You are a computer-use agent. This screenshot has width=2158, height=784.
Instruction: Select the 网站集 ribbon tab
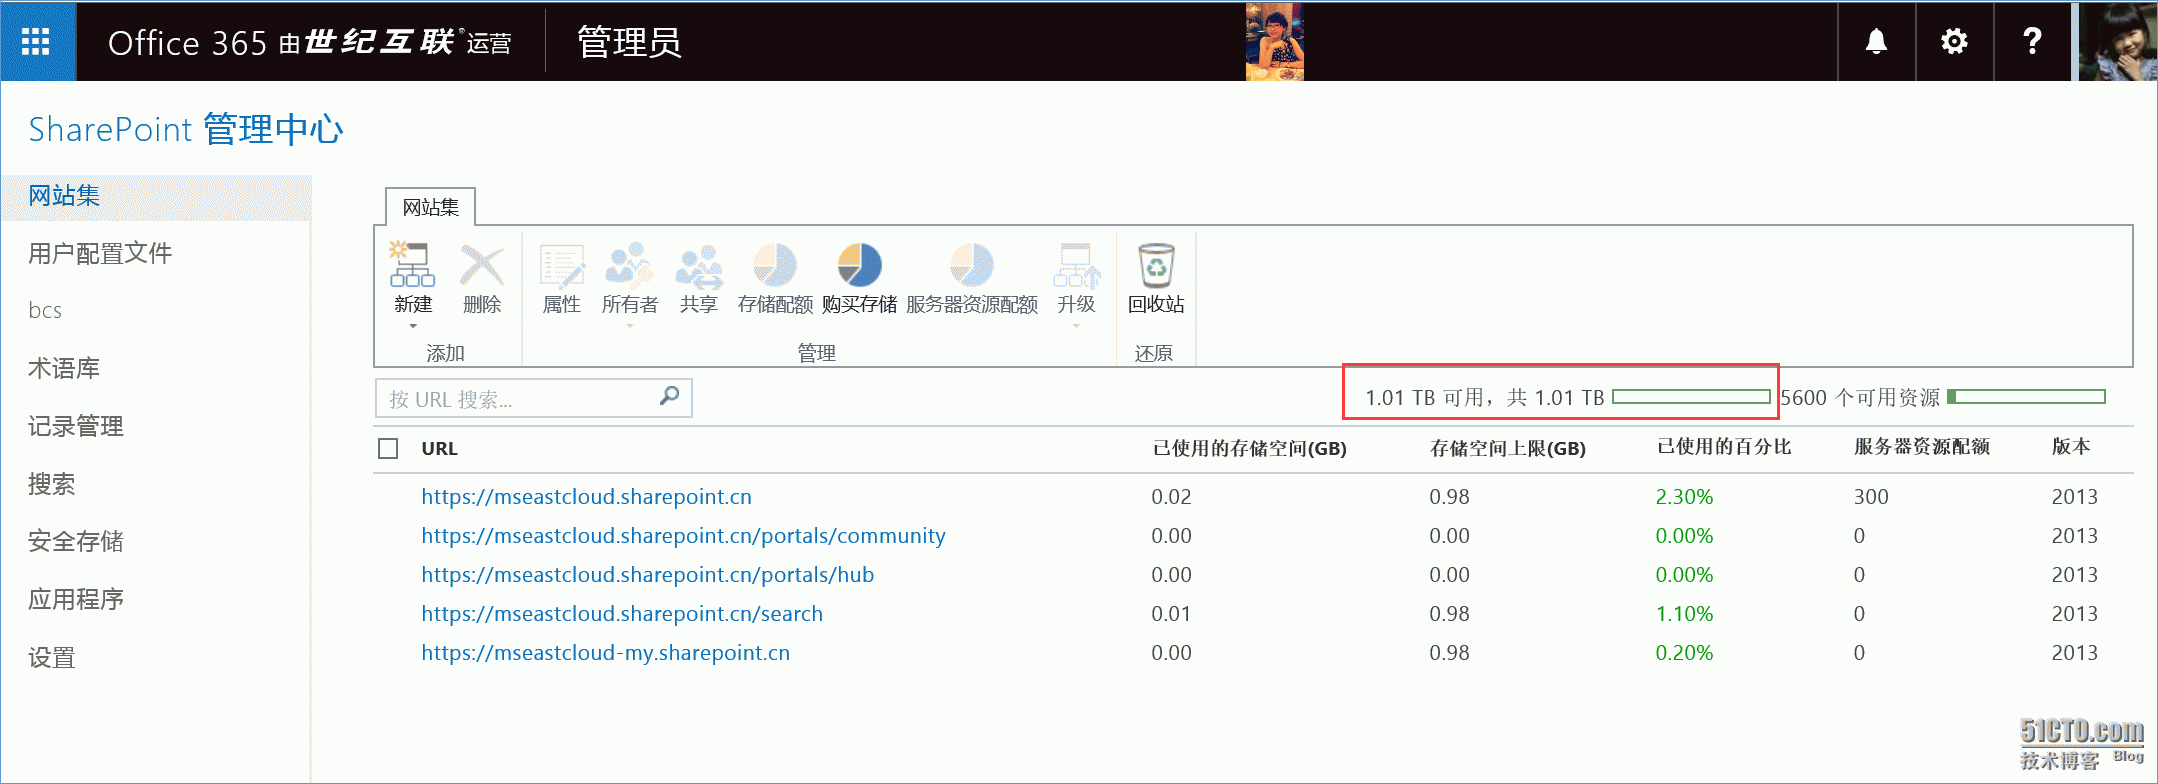click(x=430, y=207)
